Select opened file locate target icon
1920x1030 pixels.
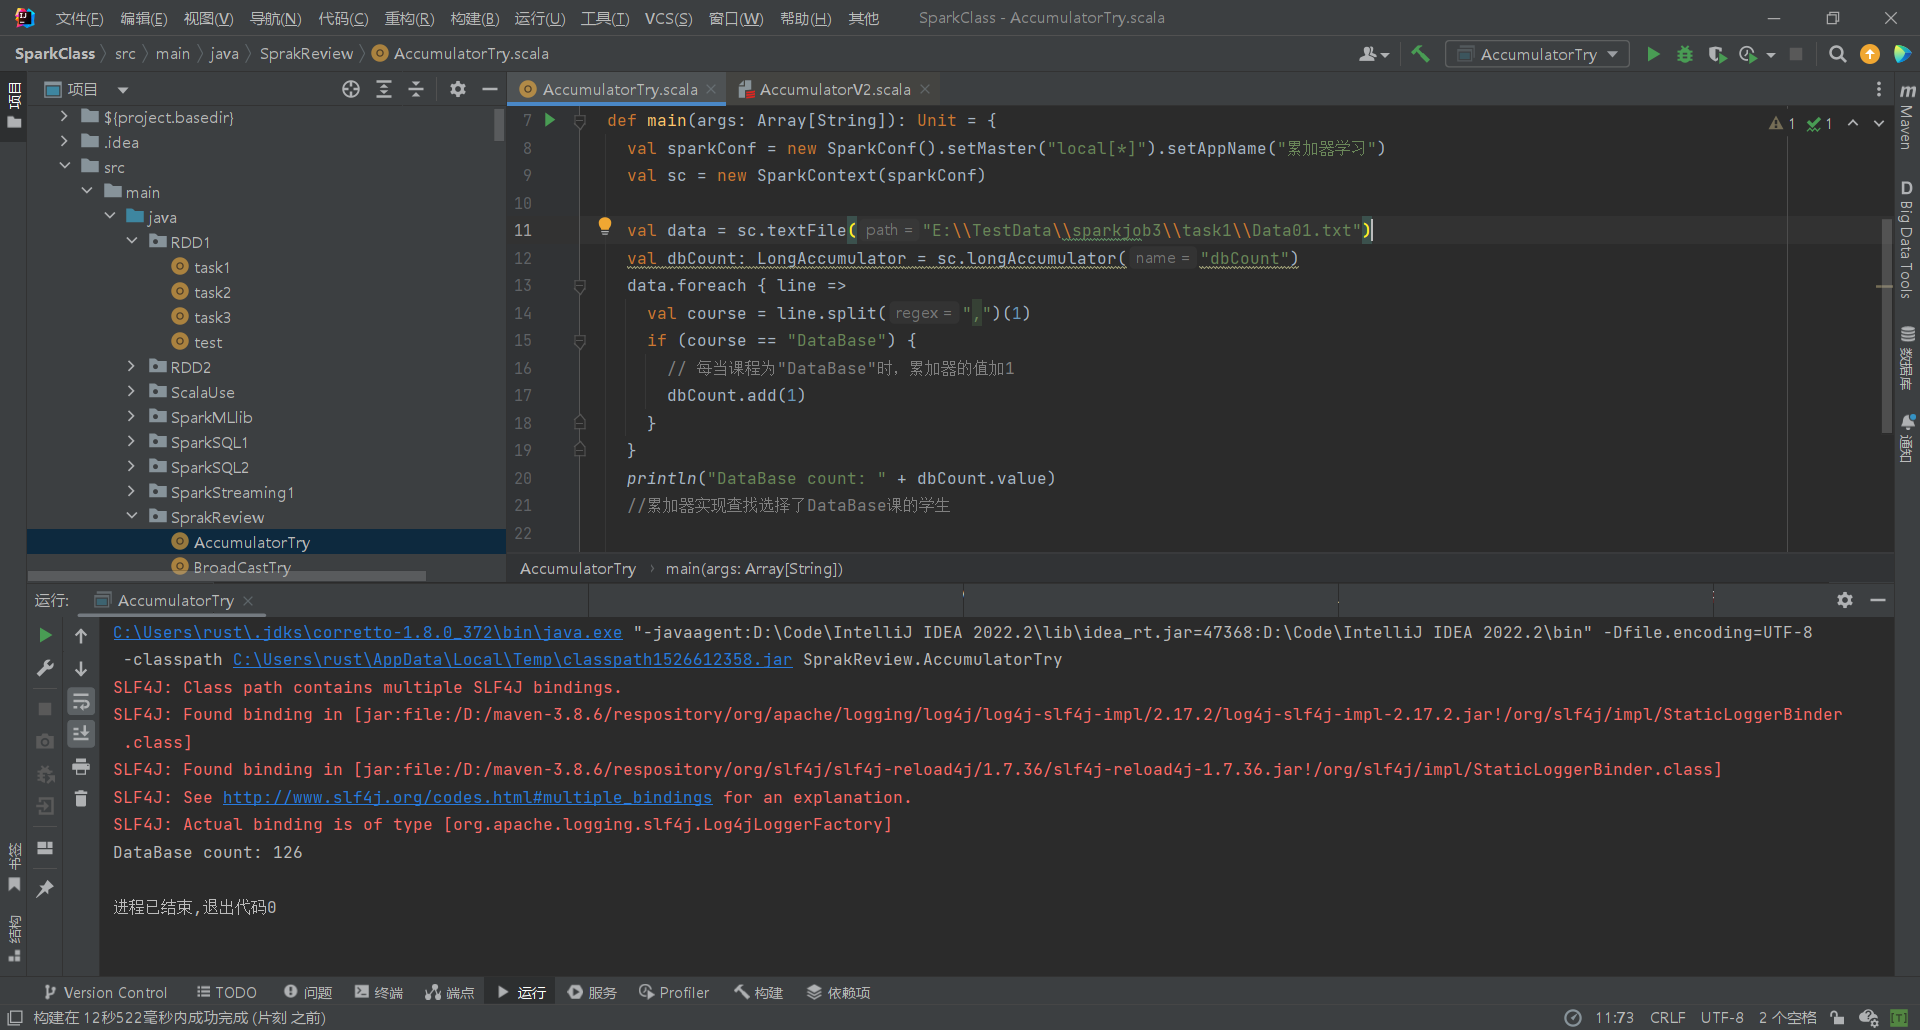[x=351, y=89]
